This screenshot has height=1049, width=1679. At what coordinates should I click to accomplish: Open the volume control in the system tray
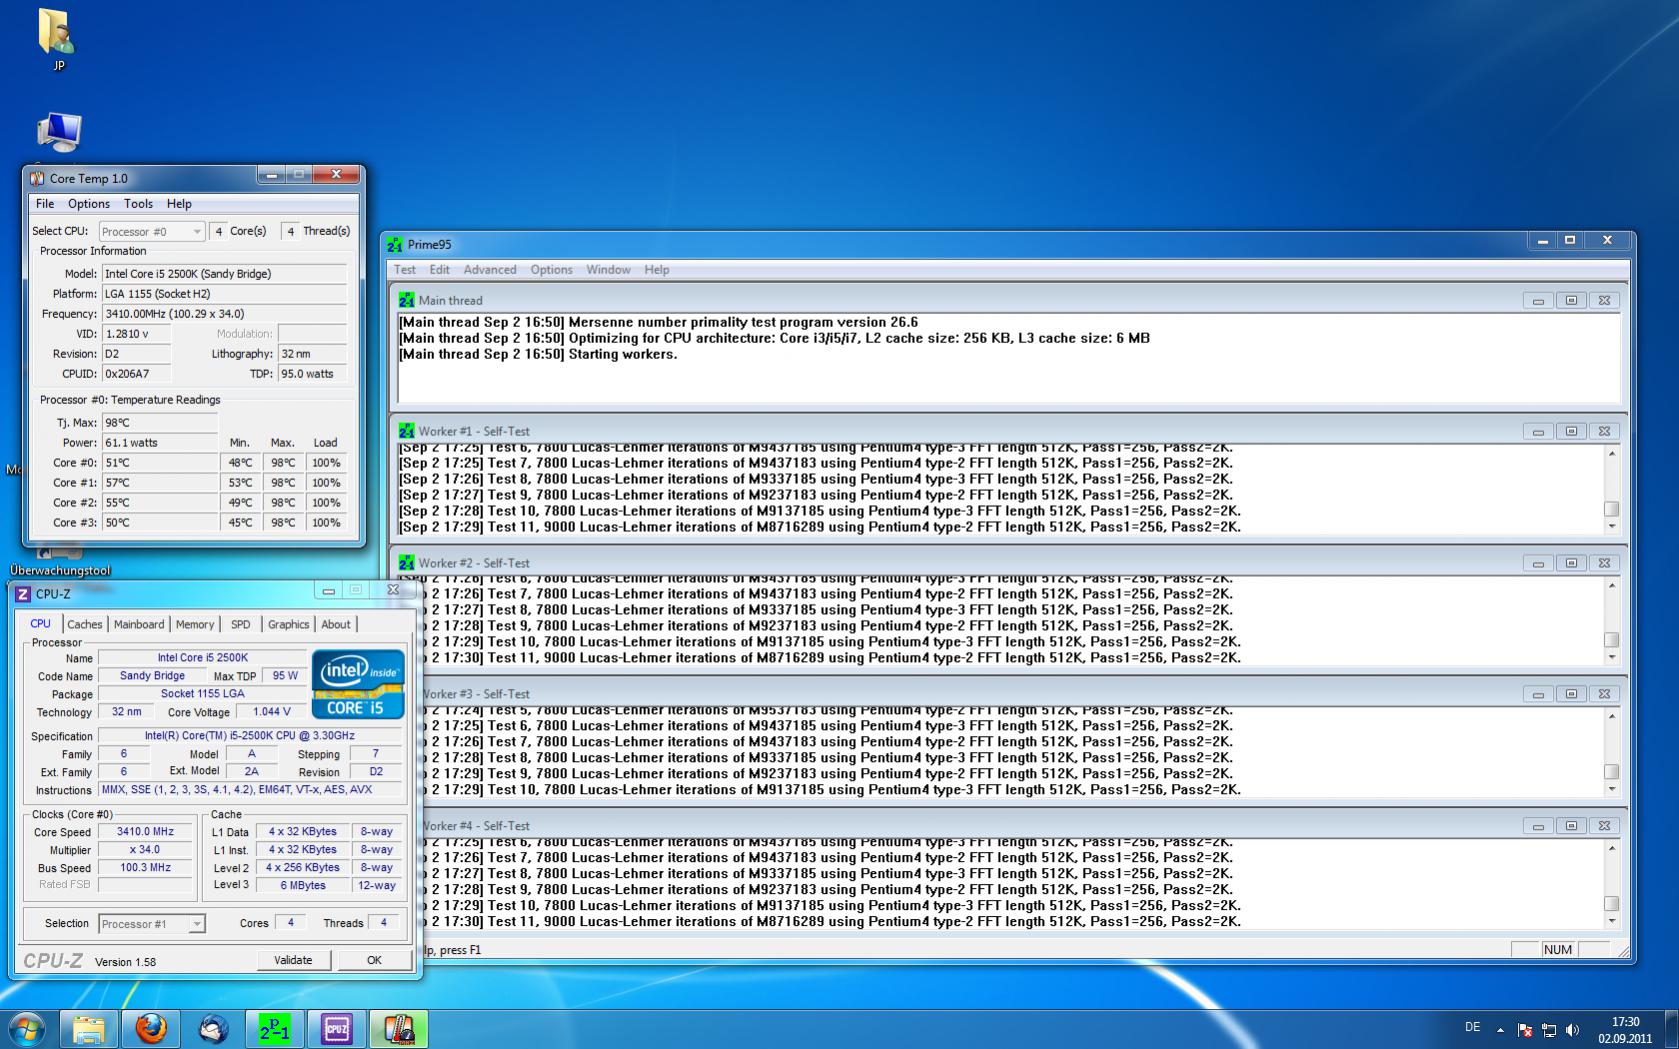1573,1030
